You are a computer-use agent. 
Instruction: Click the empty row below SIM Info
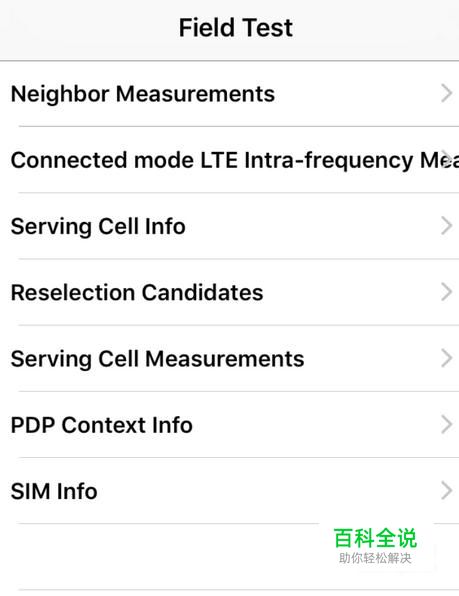pyautogui.click(x=160, y=556)
